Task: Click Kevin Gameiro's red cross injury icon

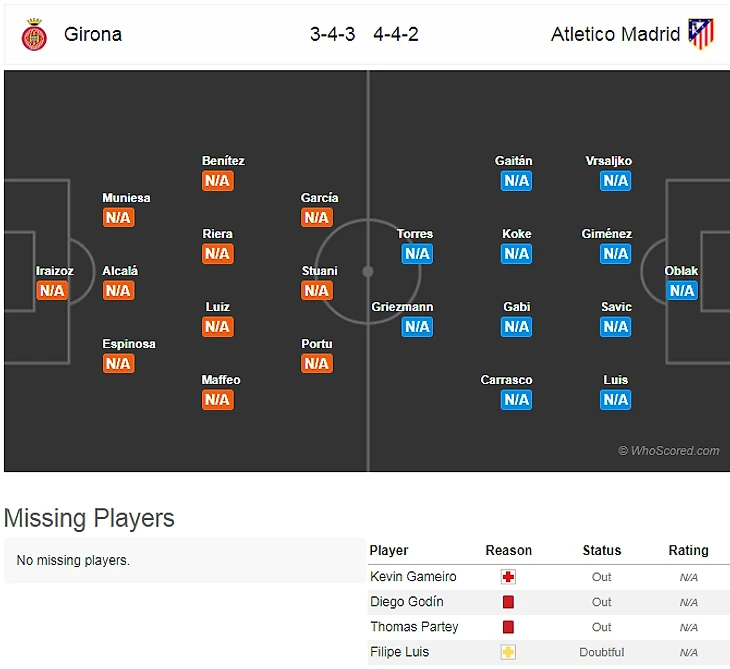Action: (x=508, y=577)
